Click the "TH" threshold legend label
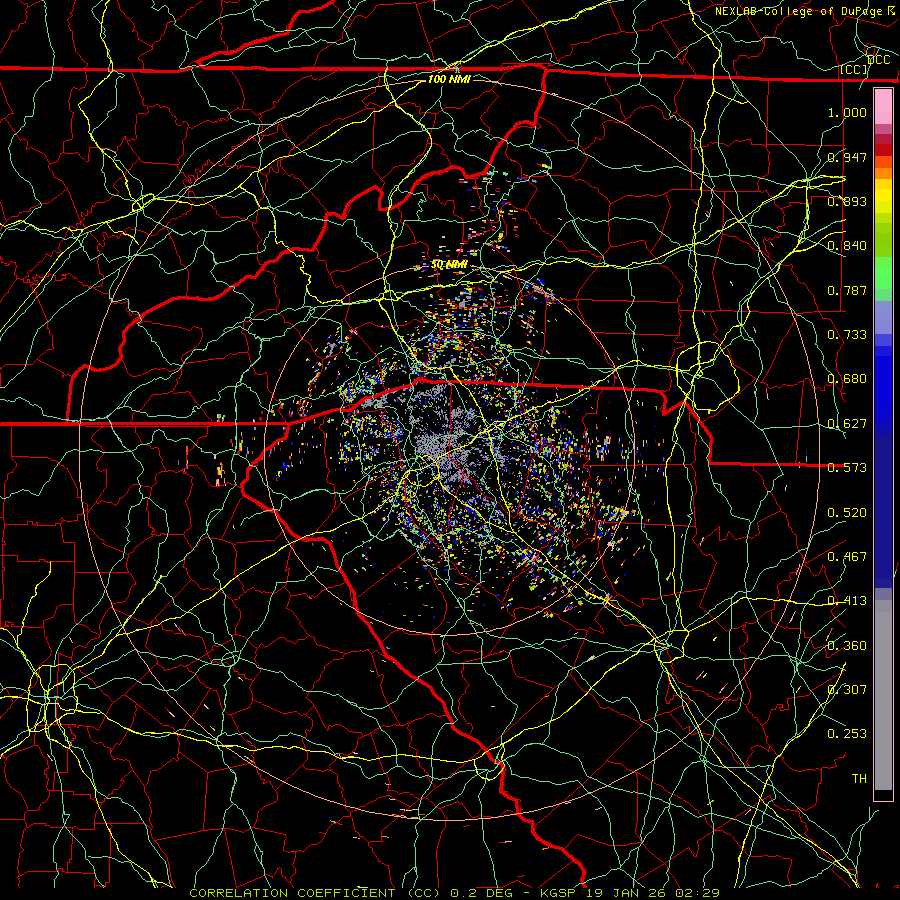The width and height of the screenshot is (900, 900). coord(859,779)
